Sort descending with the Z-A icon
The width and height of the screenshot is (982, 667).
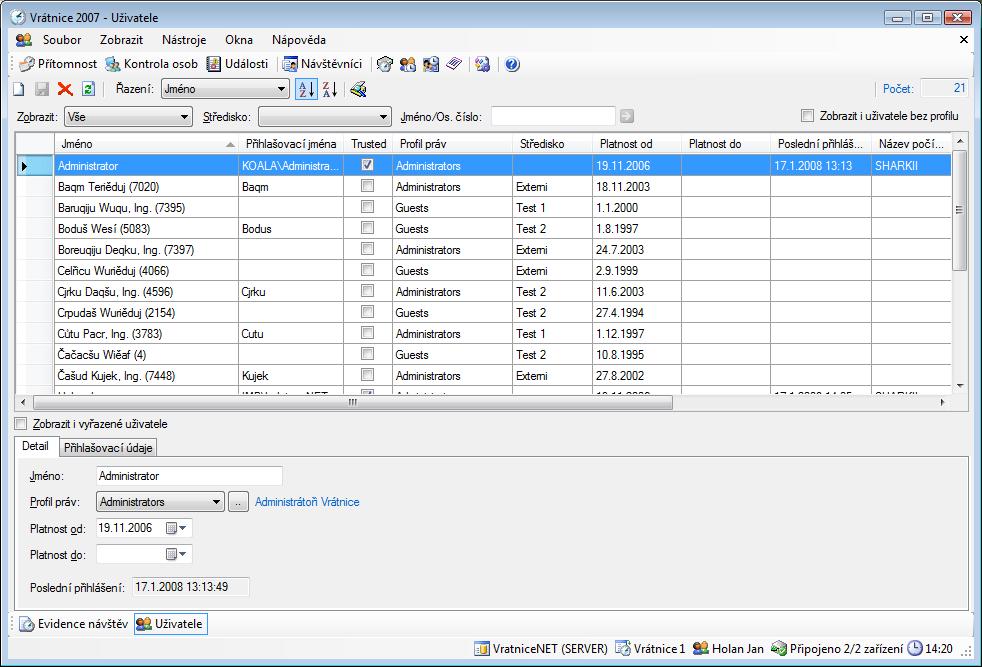330,90
